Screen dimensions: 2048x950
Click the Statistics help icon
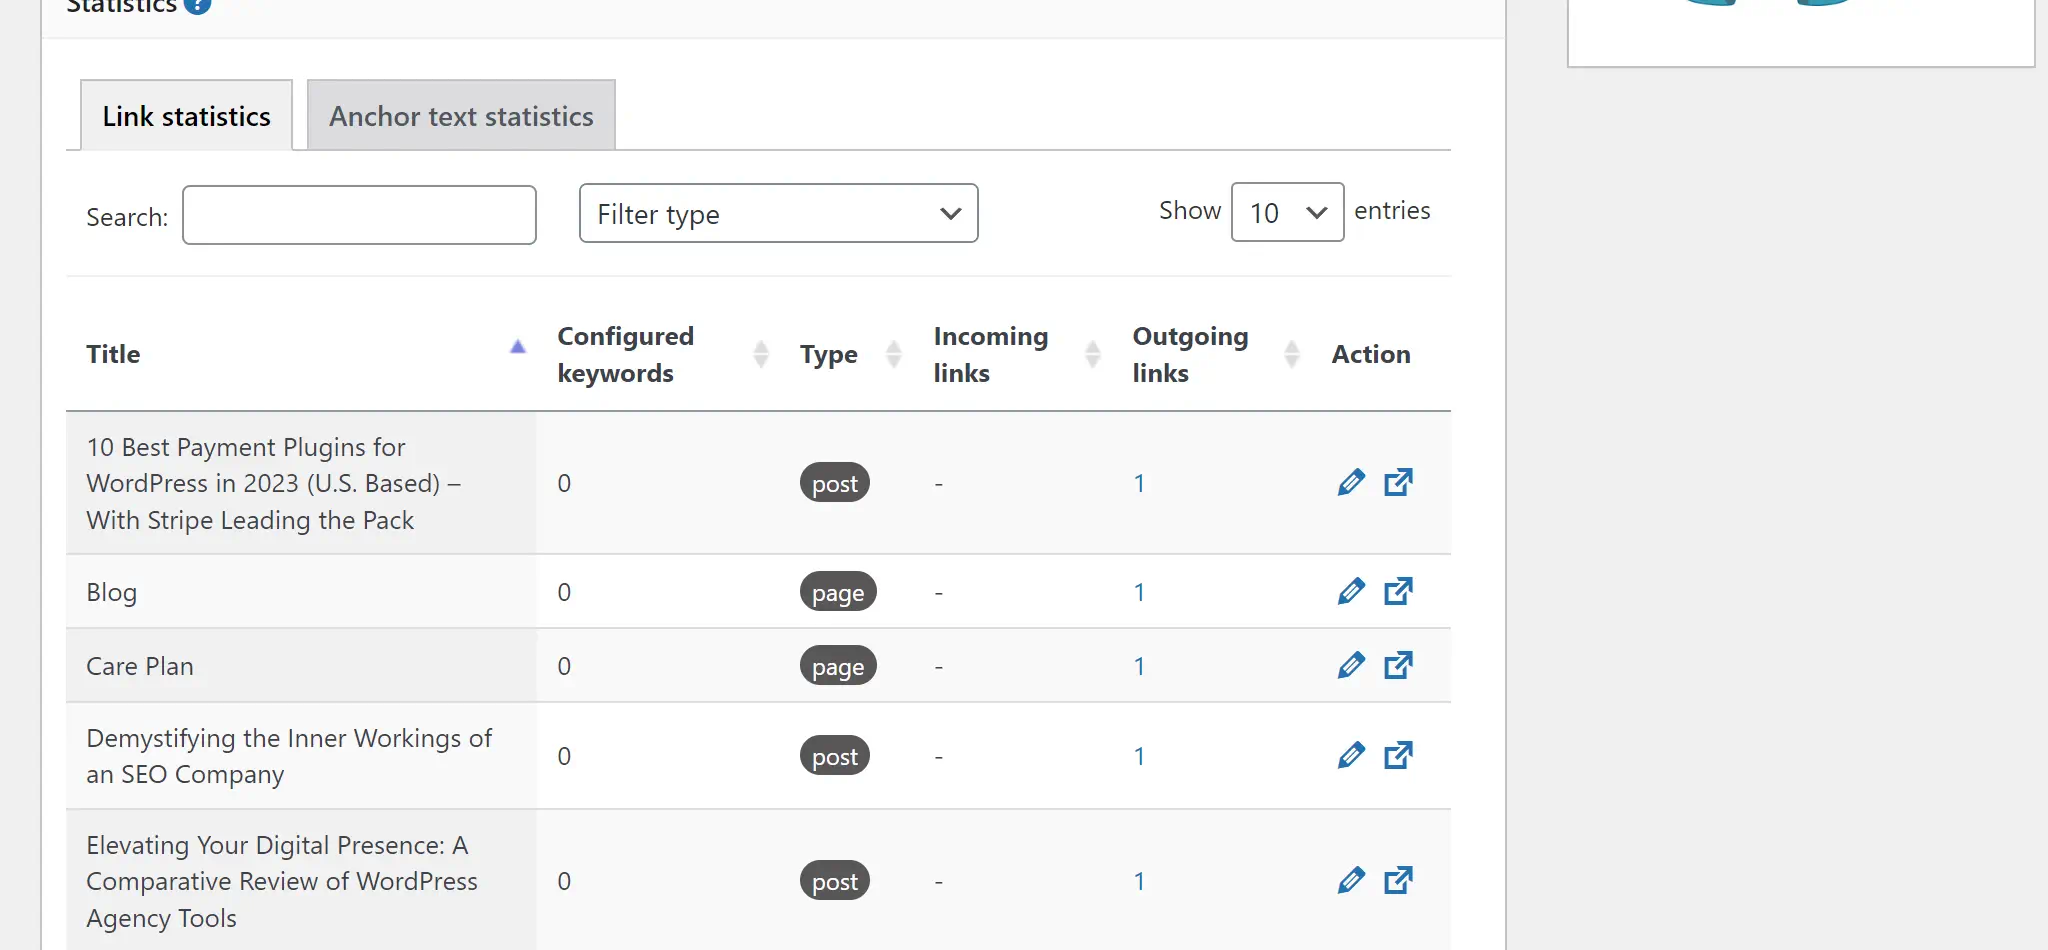click(199, 5)
